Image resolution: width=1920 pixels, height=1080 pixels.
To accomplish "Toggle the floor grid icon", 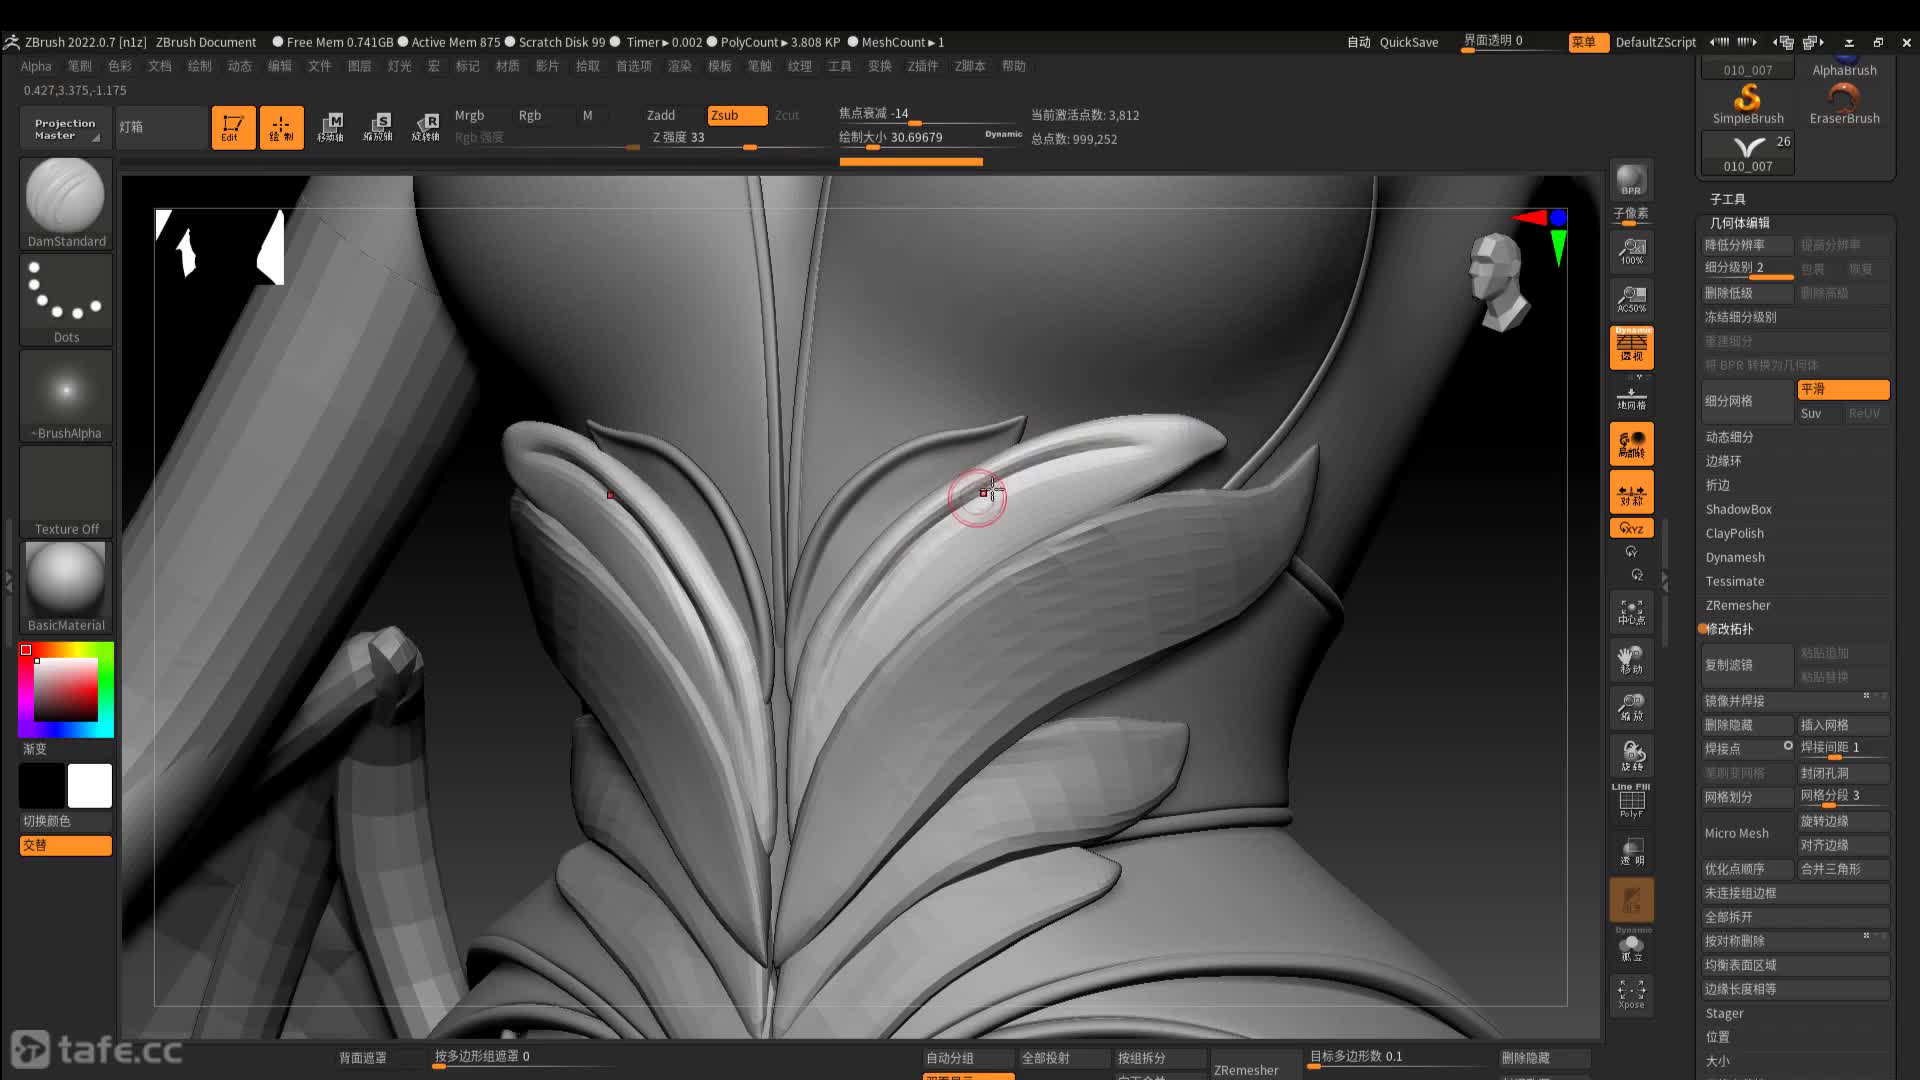I will [1631, 397].
